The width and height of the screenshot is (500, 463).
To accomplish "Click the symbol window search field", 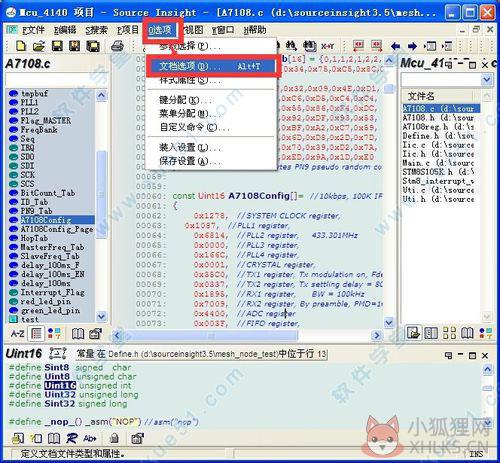I will [x=56, y=80].
